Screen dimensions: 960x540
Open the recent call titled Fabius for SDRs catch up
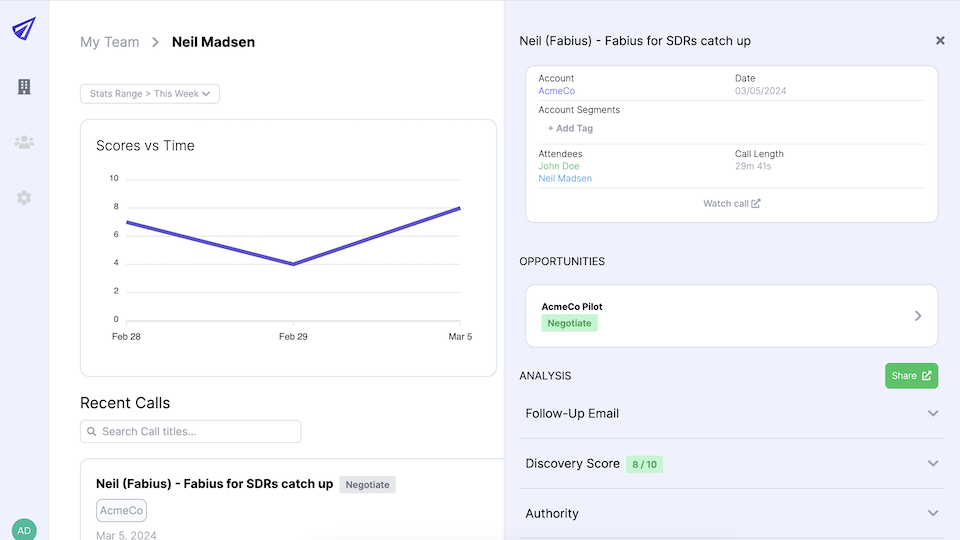(x=214, y=484)
